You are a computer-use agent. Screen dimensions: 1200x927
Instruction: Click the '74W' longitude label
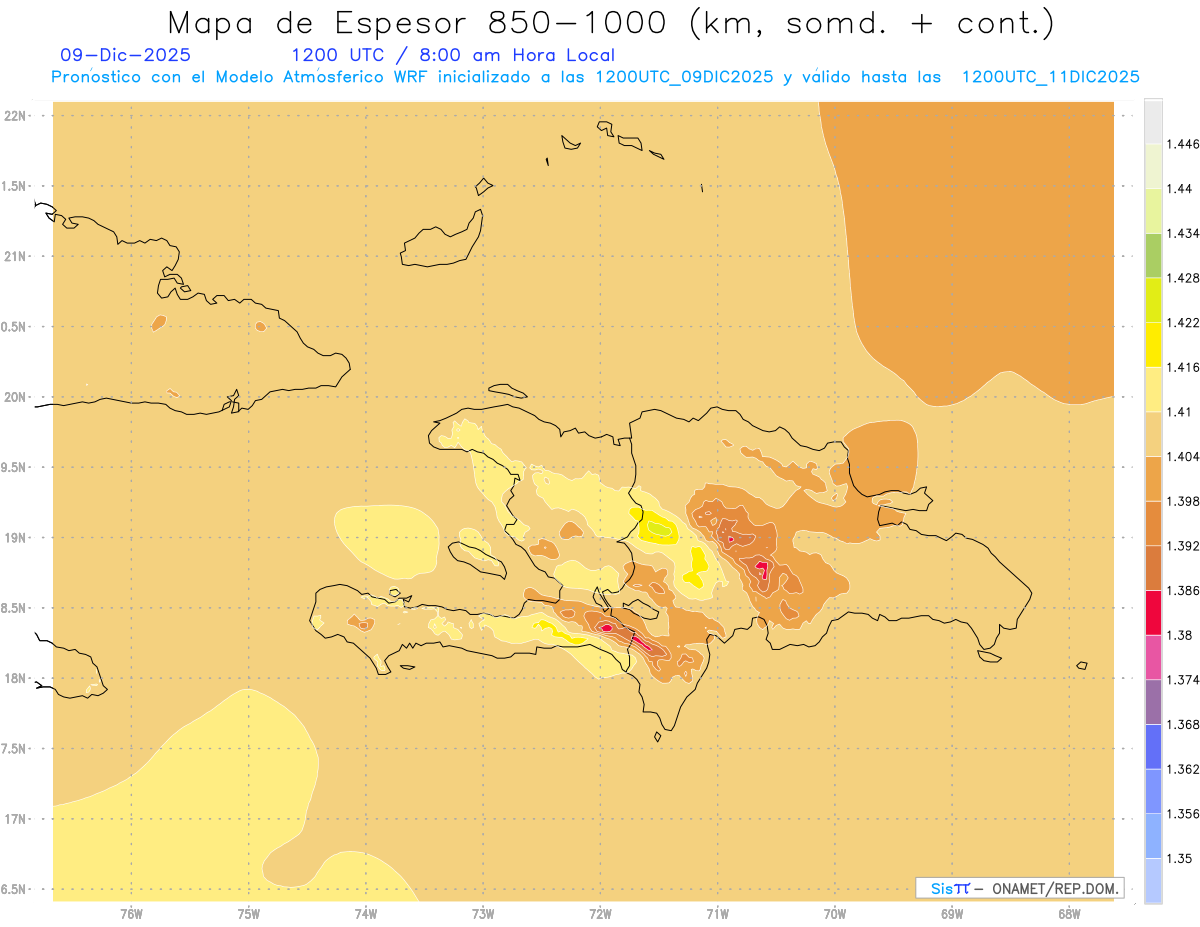tap(366, 914)
